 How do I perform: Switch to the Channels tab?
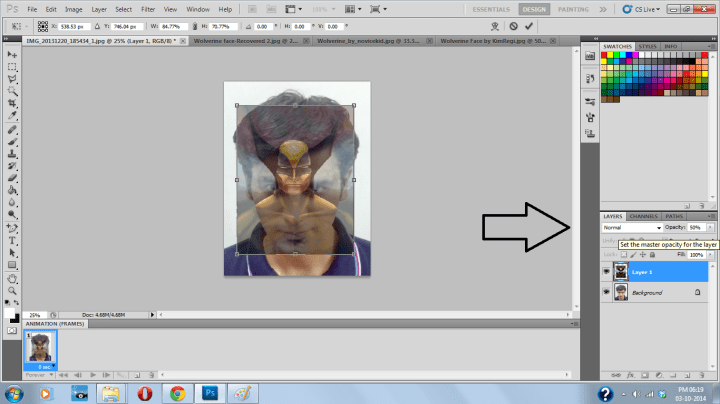pyautogui.click(x=643, y=216)
